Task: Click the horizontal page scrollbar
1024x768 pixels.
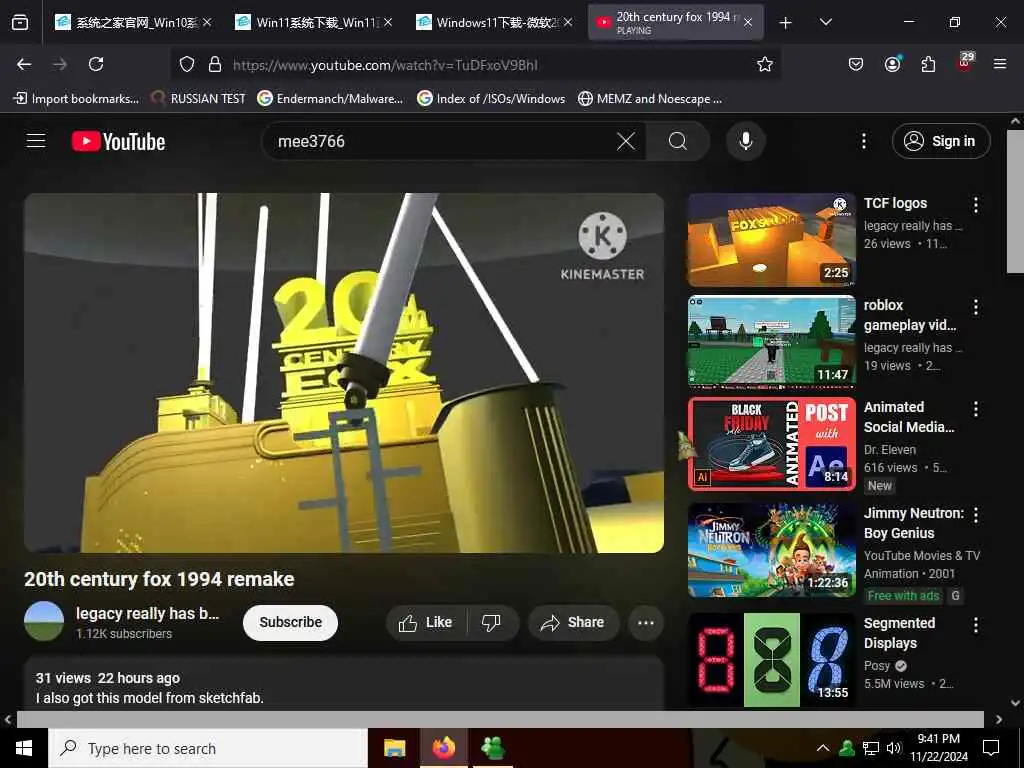Action: click(500, 719)
